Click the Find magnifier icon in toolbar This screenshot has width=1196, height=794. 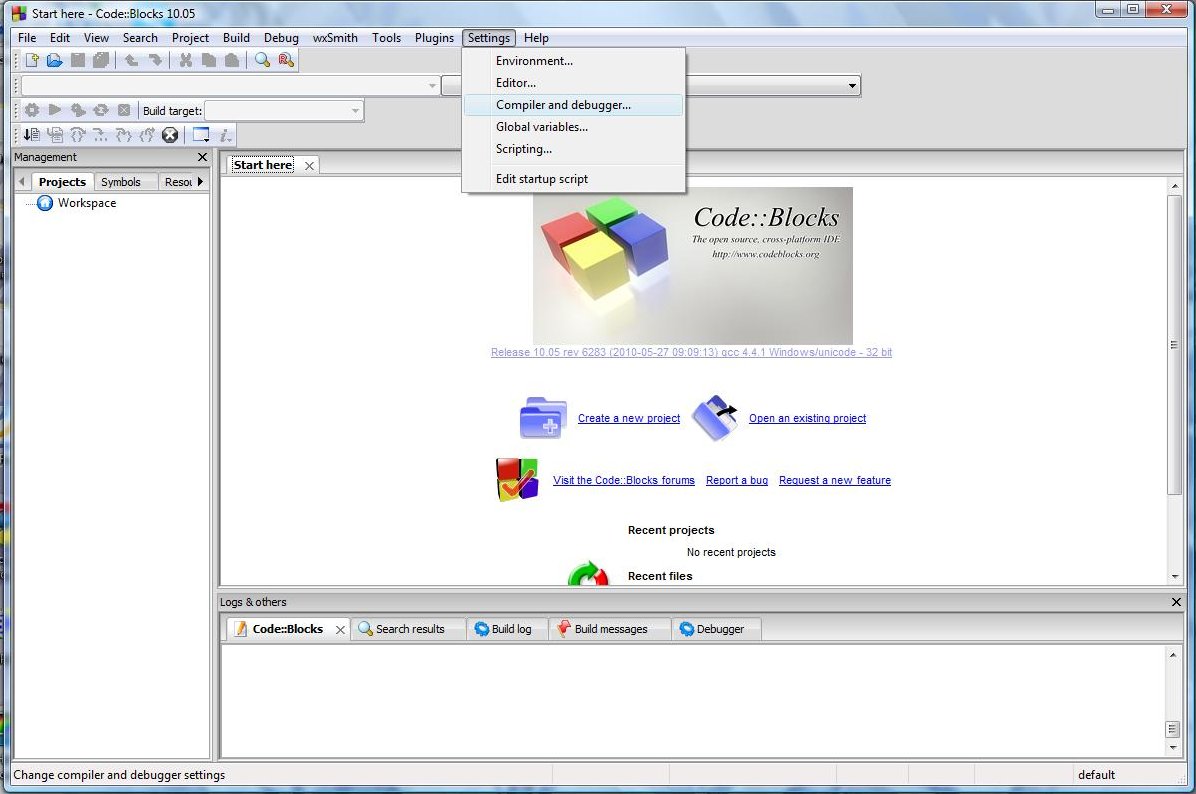(x=262, y=60)
